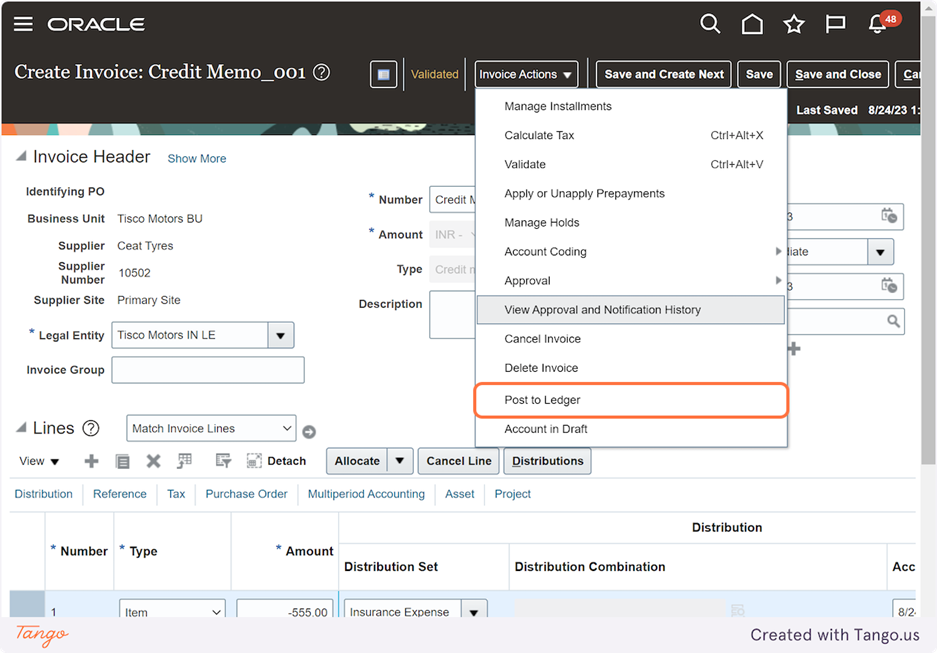Open Favorites star icon
The height and width of the screenshot is (653, 937).
(794, 24)
